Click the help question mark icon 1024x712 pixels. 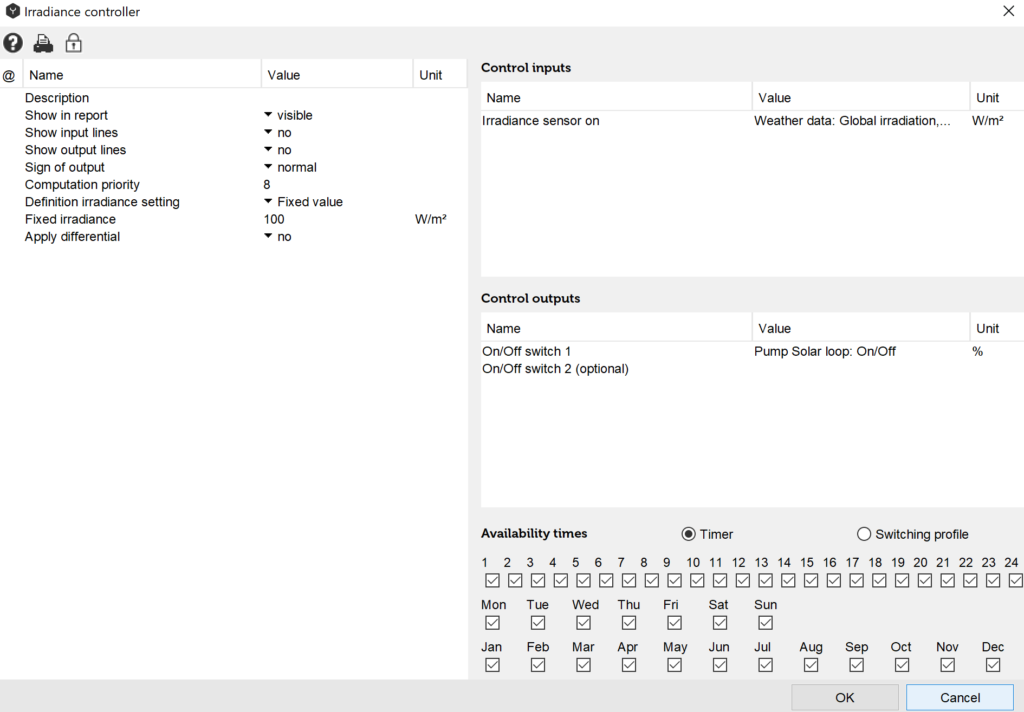(13, 43)
